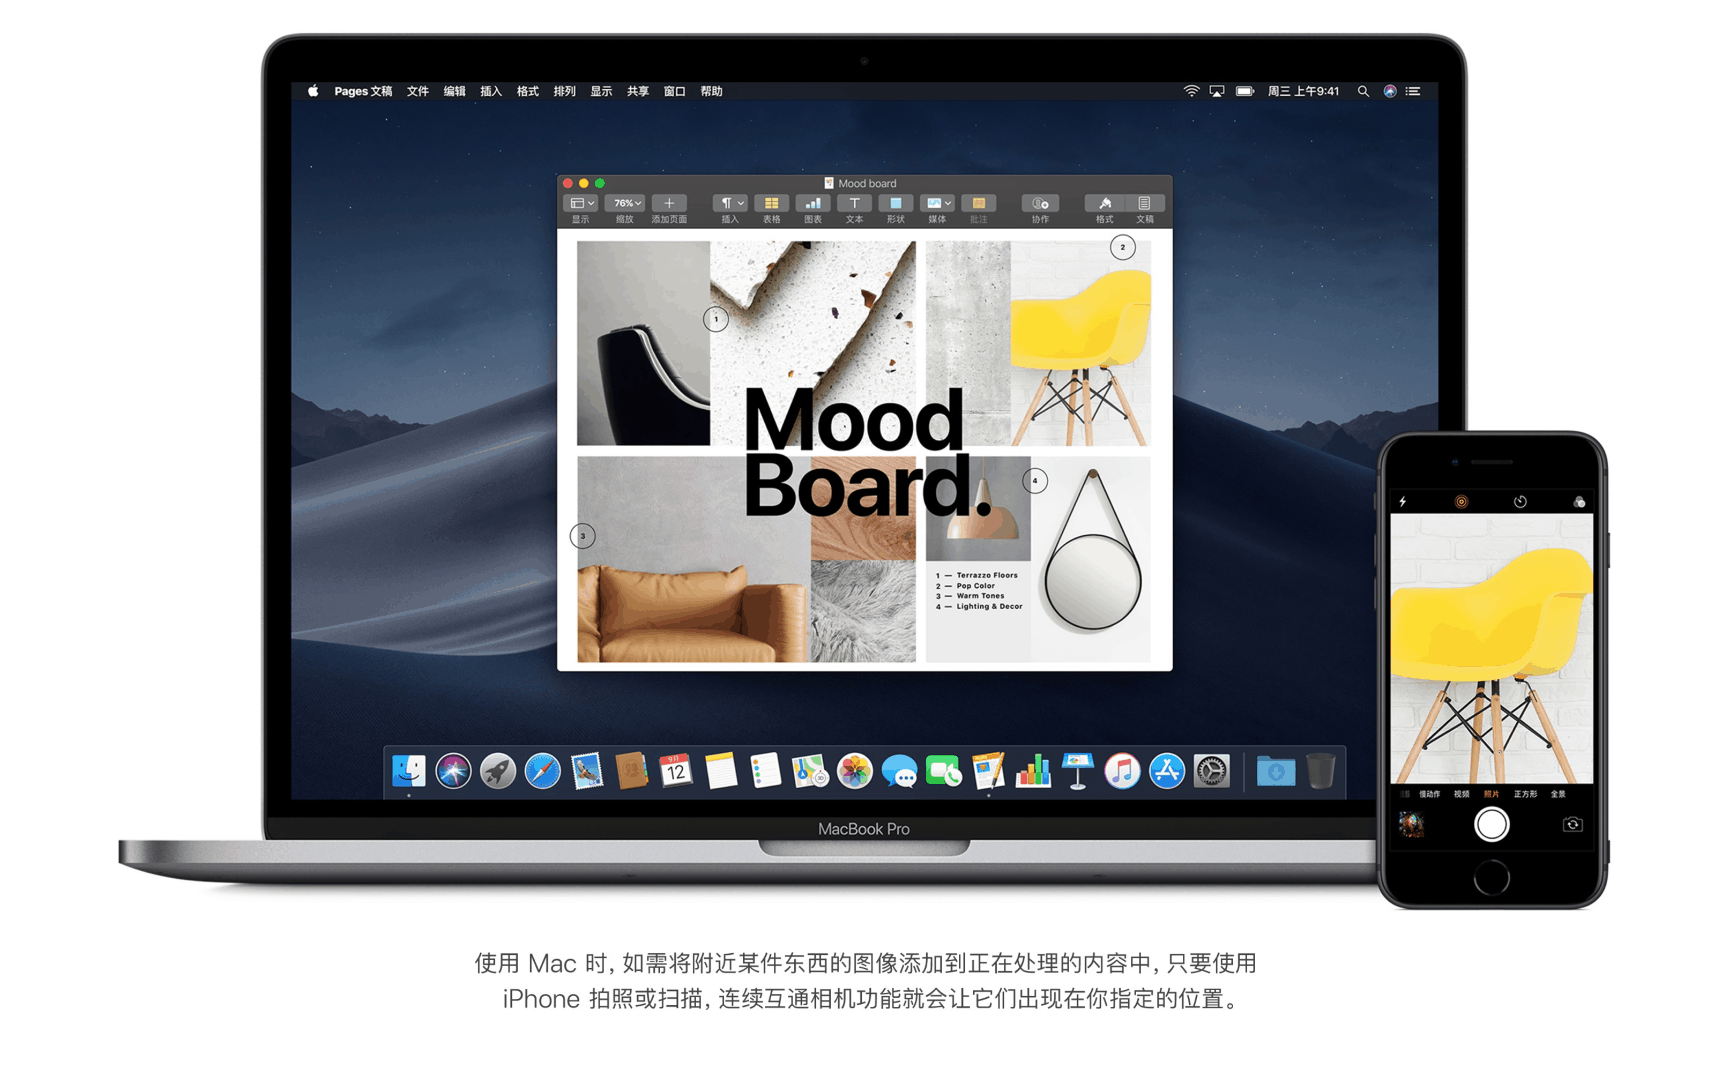Screen dimensions: 1736x1078
Task: Open last photo thumbnail on iPhone camera
Action: (1411, 824)
